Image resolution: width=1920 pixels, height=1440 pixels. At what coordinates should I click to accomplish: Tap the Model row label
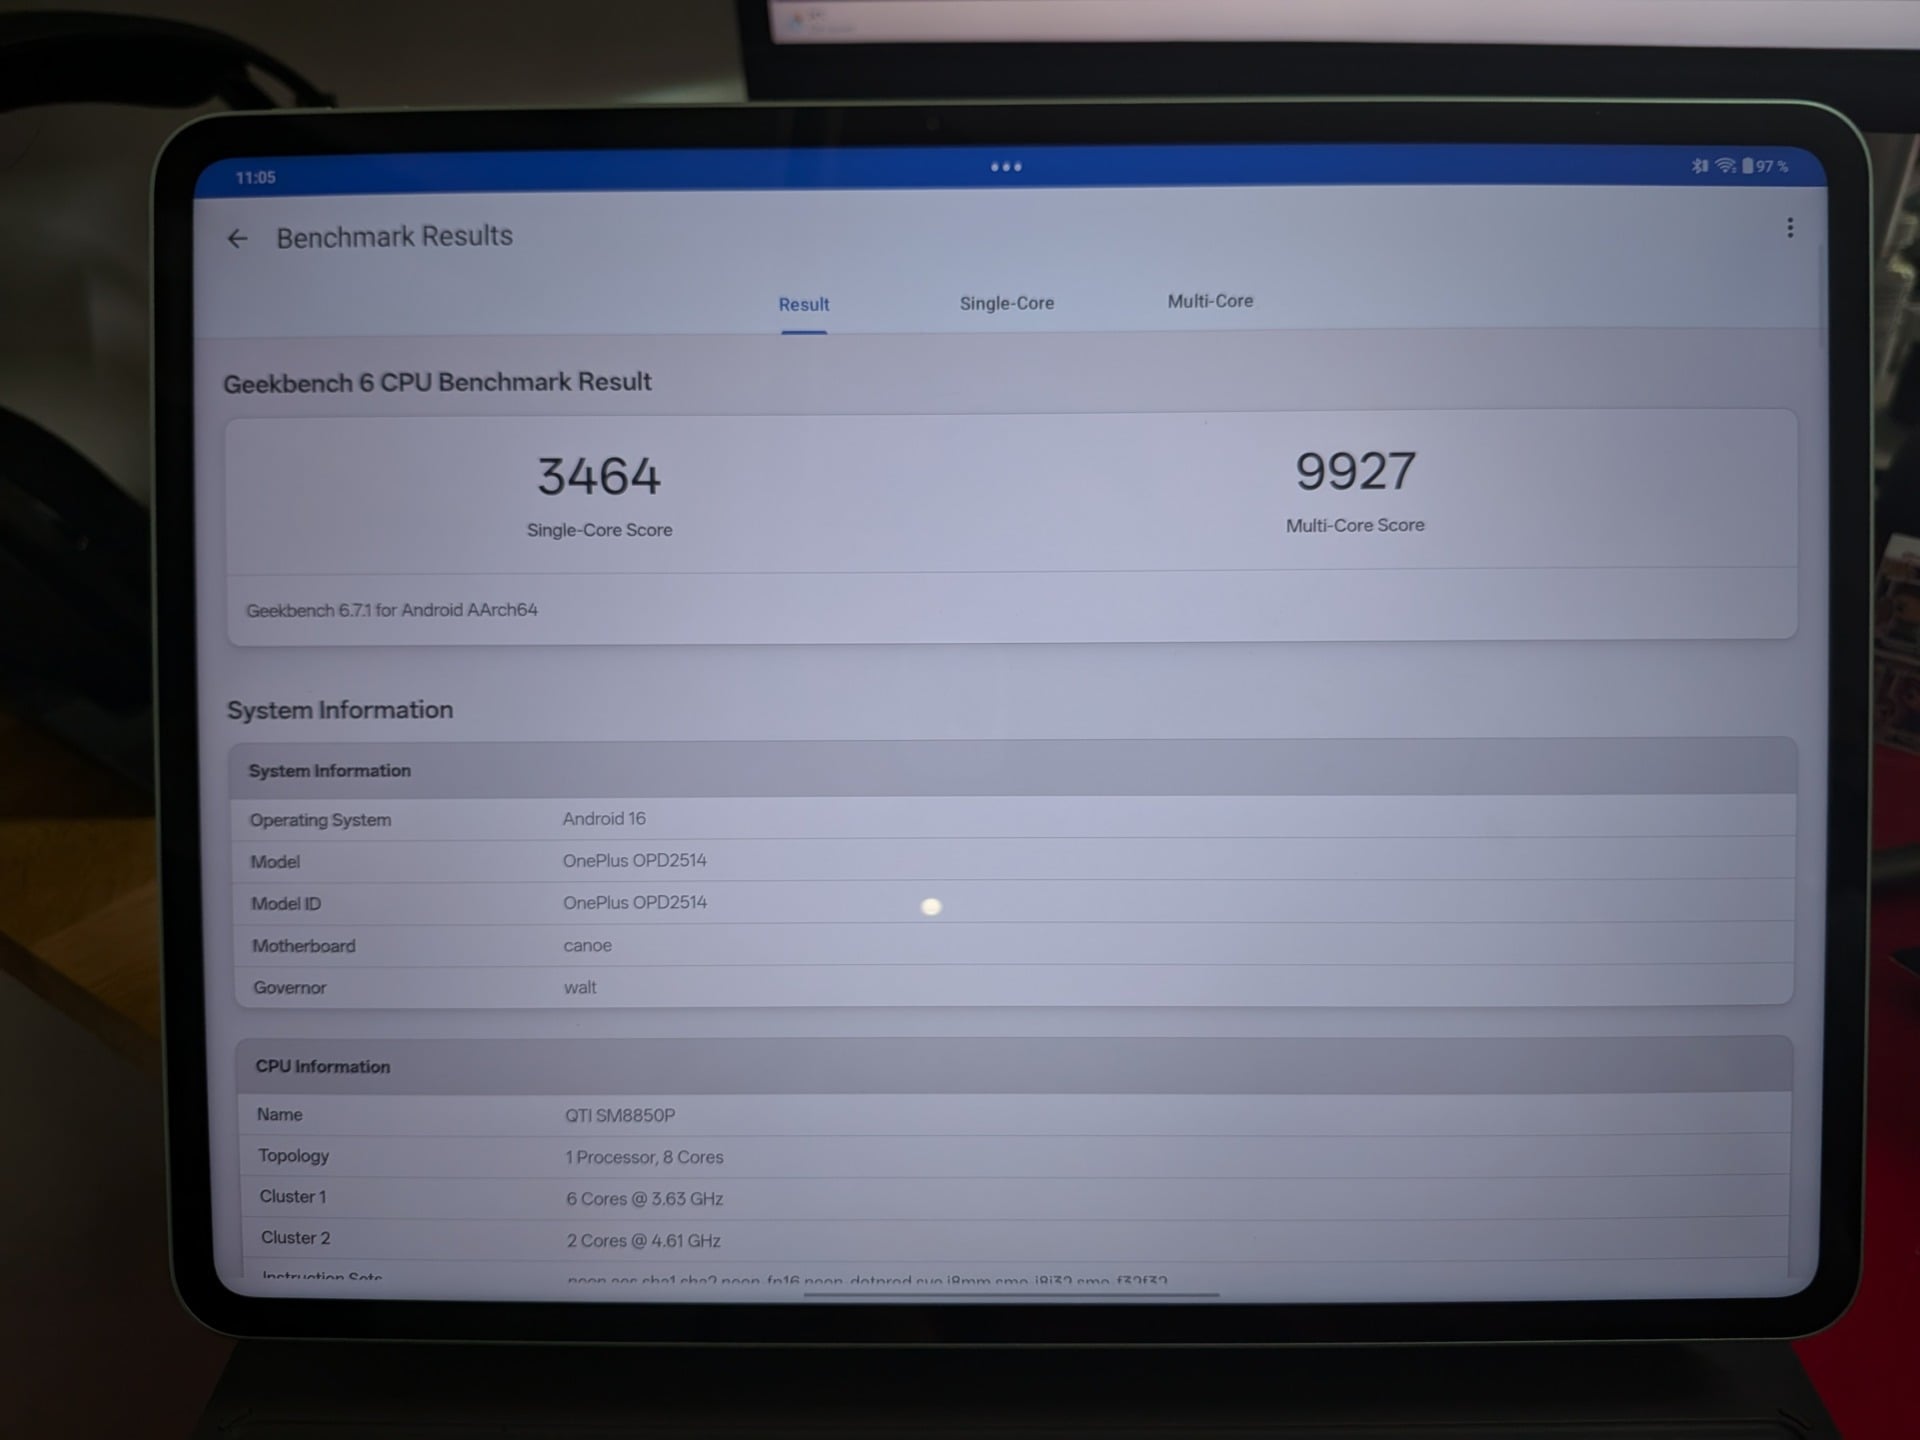[x=275, y=862]
